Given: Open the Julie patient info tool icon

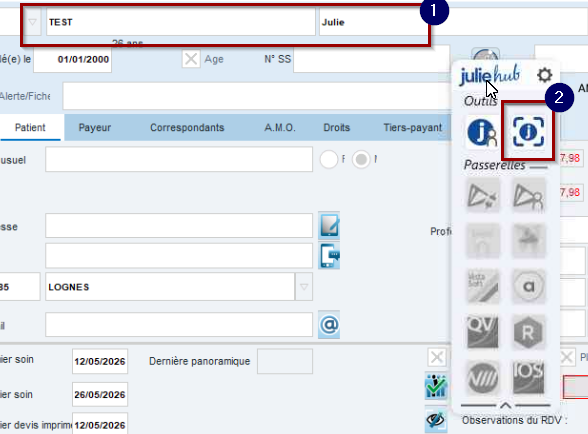Looking at the screenshot, I should (482, 132).
